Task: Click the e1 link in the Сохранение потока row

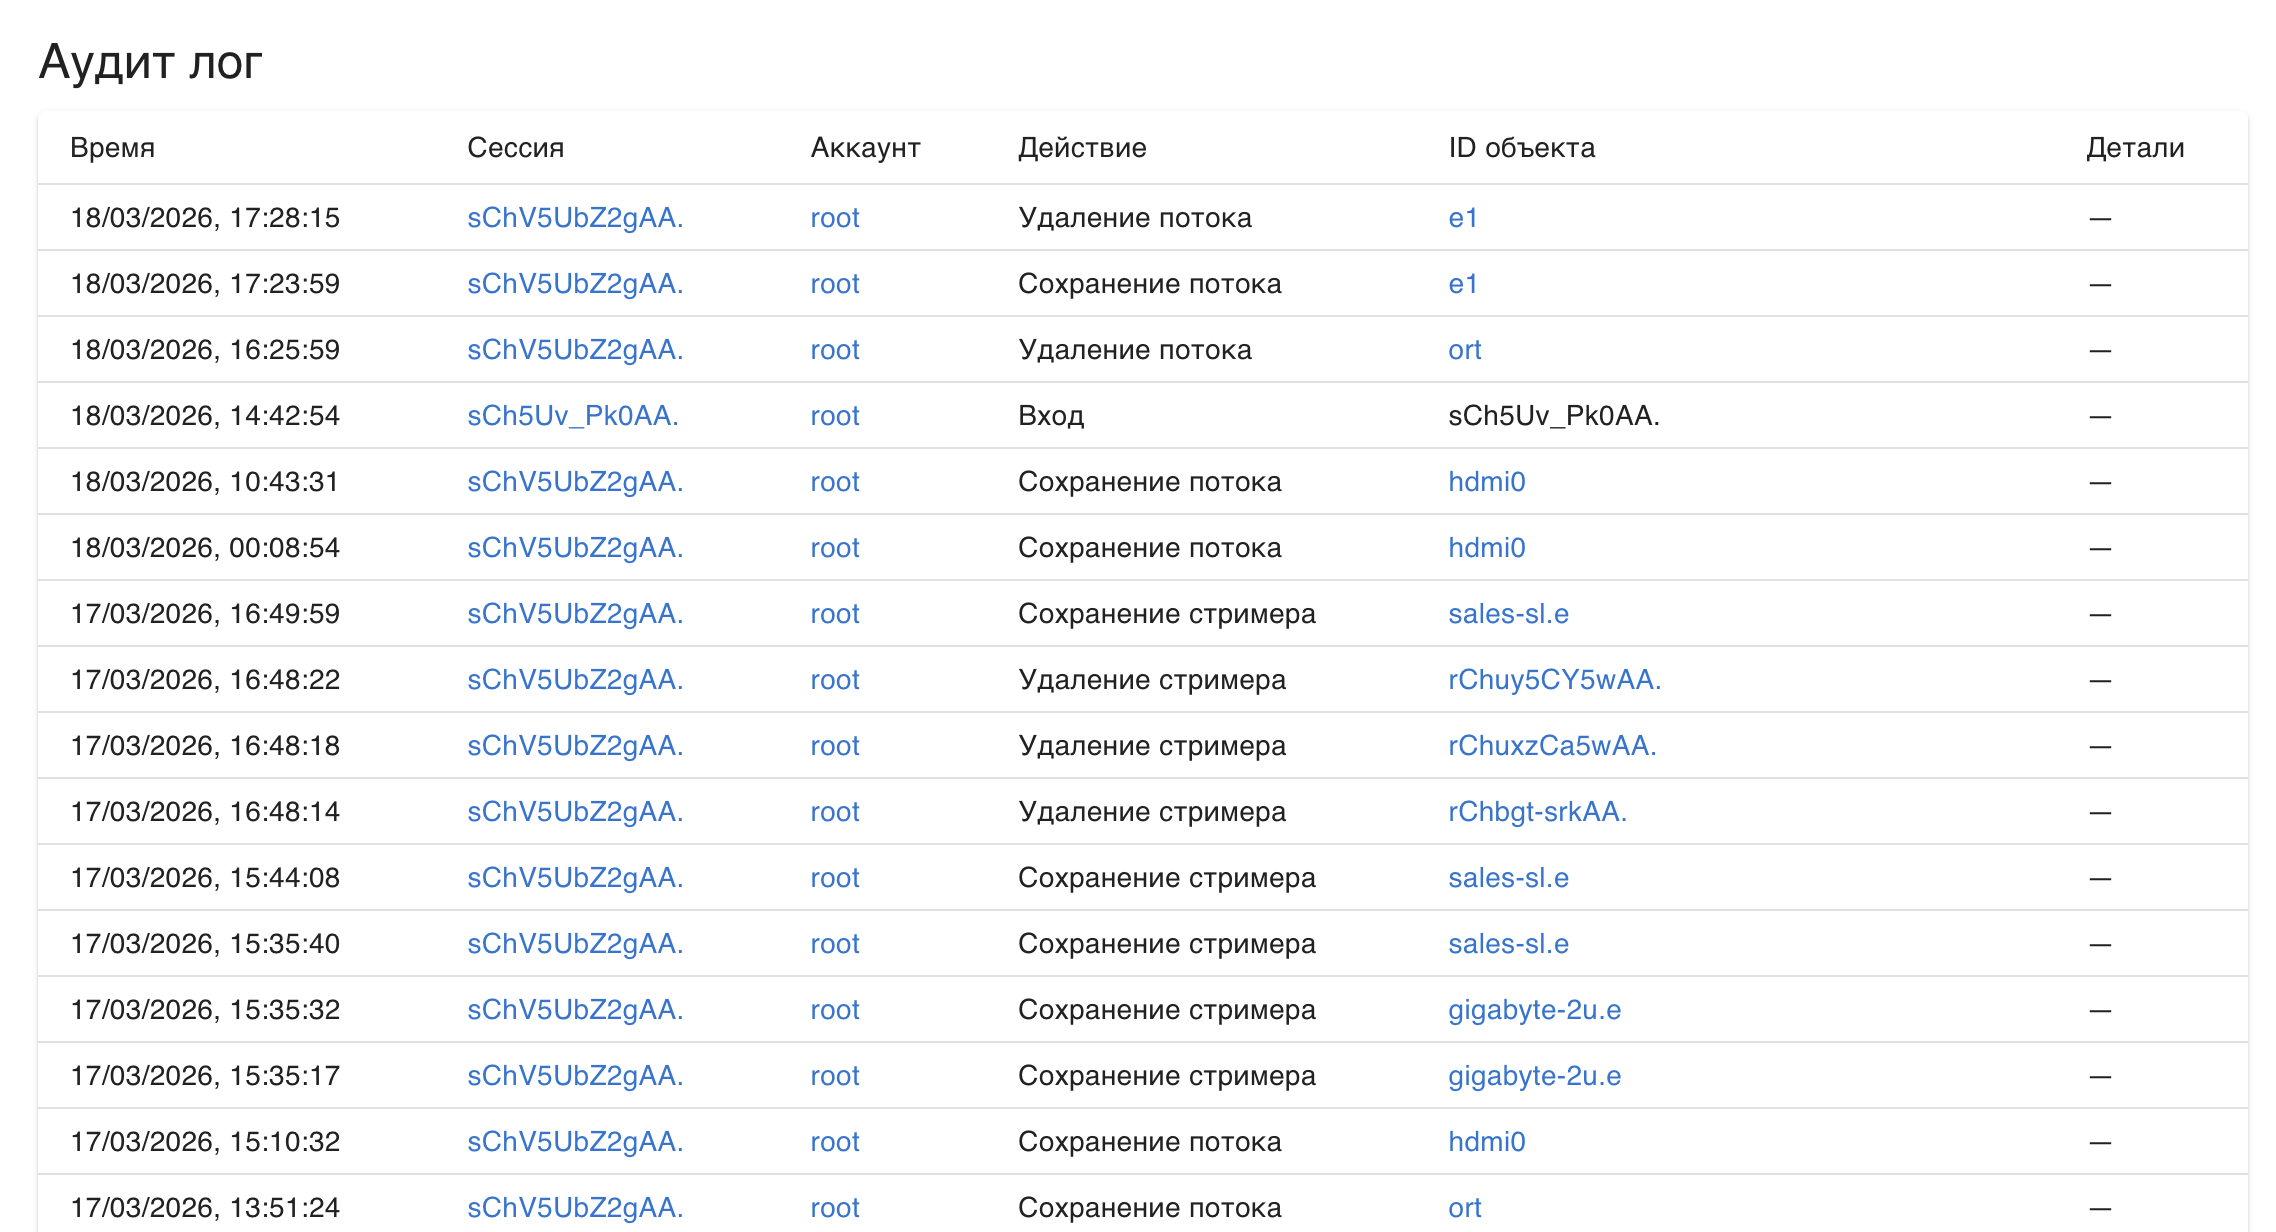Action: (1464, 283)
